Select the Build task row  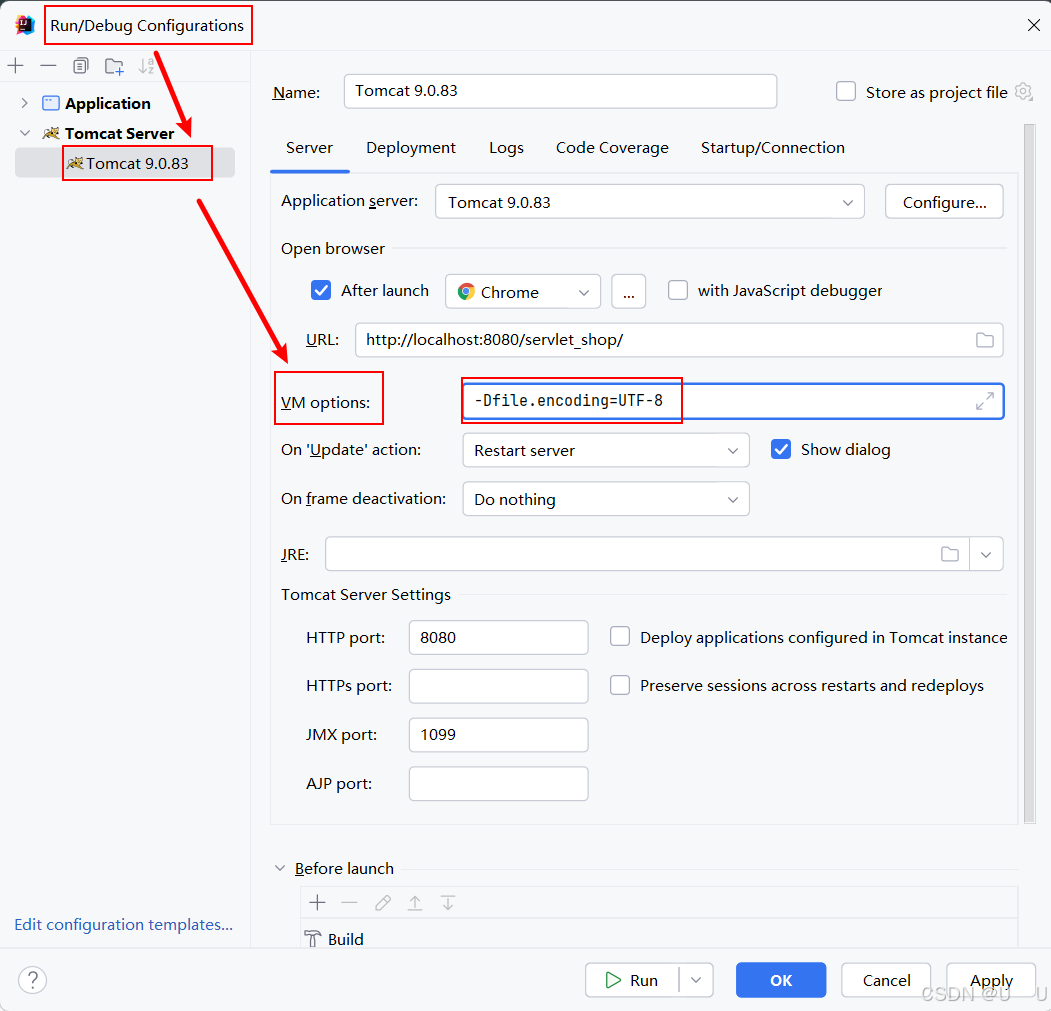click(x=659, y=939)
